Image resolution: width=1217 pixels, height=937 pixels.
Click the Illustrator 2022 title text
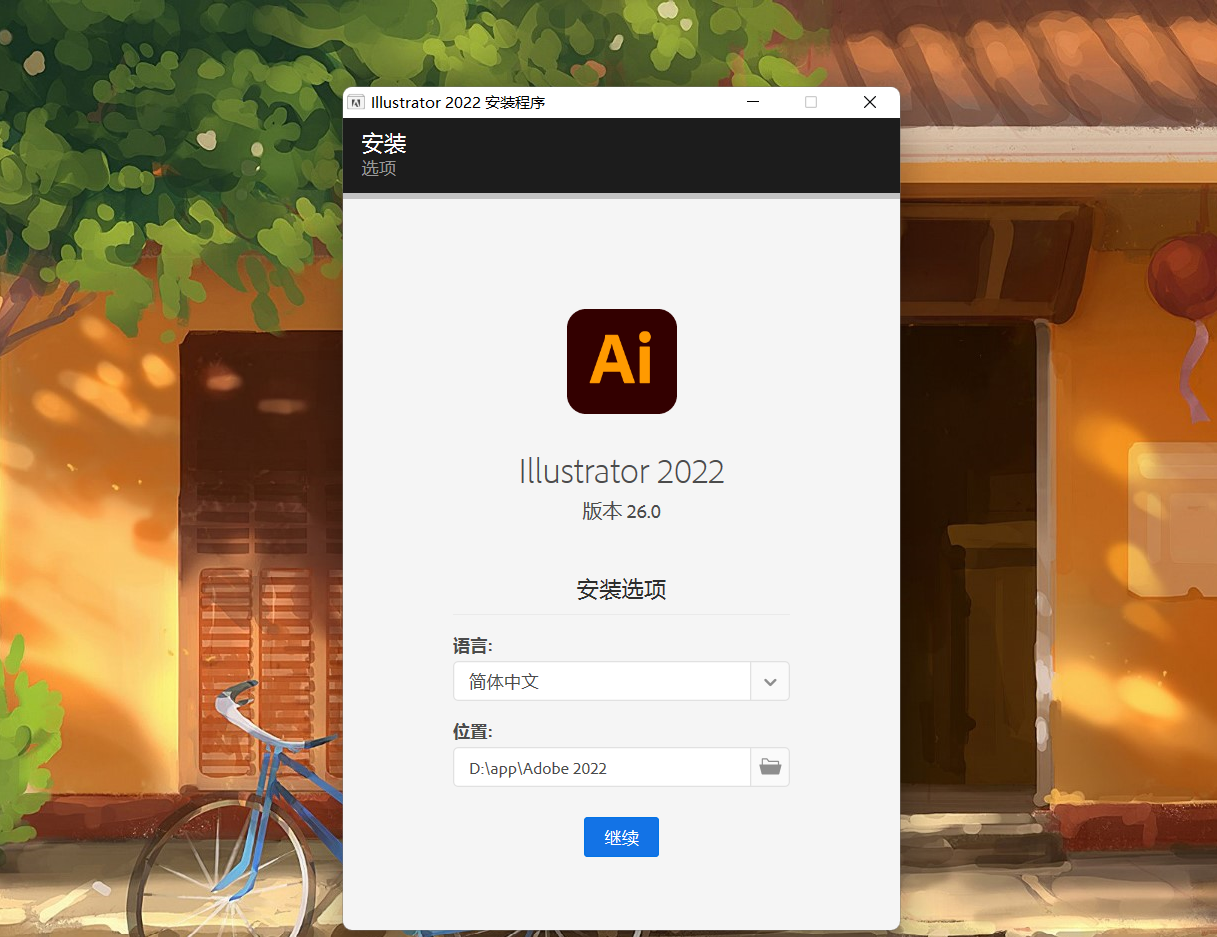click(x=621, y=471)
